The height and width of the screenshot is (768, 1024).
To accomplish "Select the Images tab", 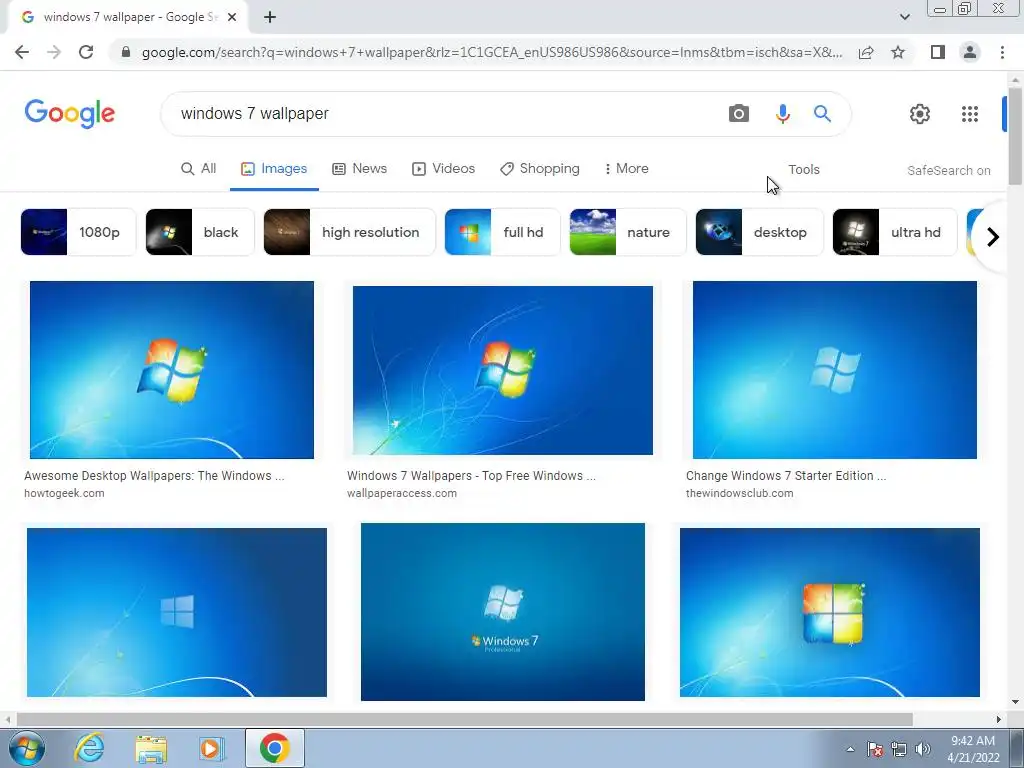I will pos(274,168).
